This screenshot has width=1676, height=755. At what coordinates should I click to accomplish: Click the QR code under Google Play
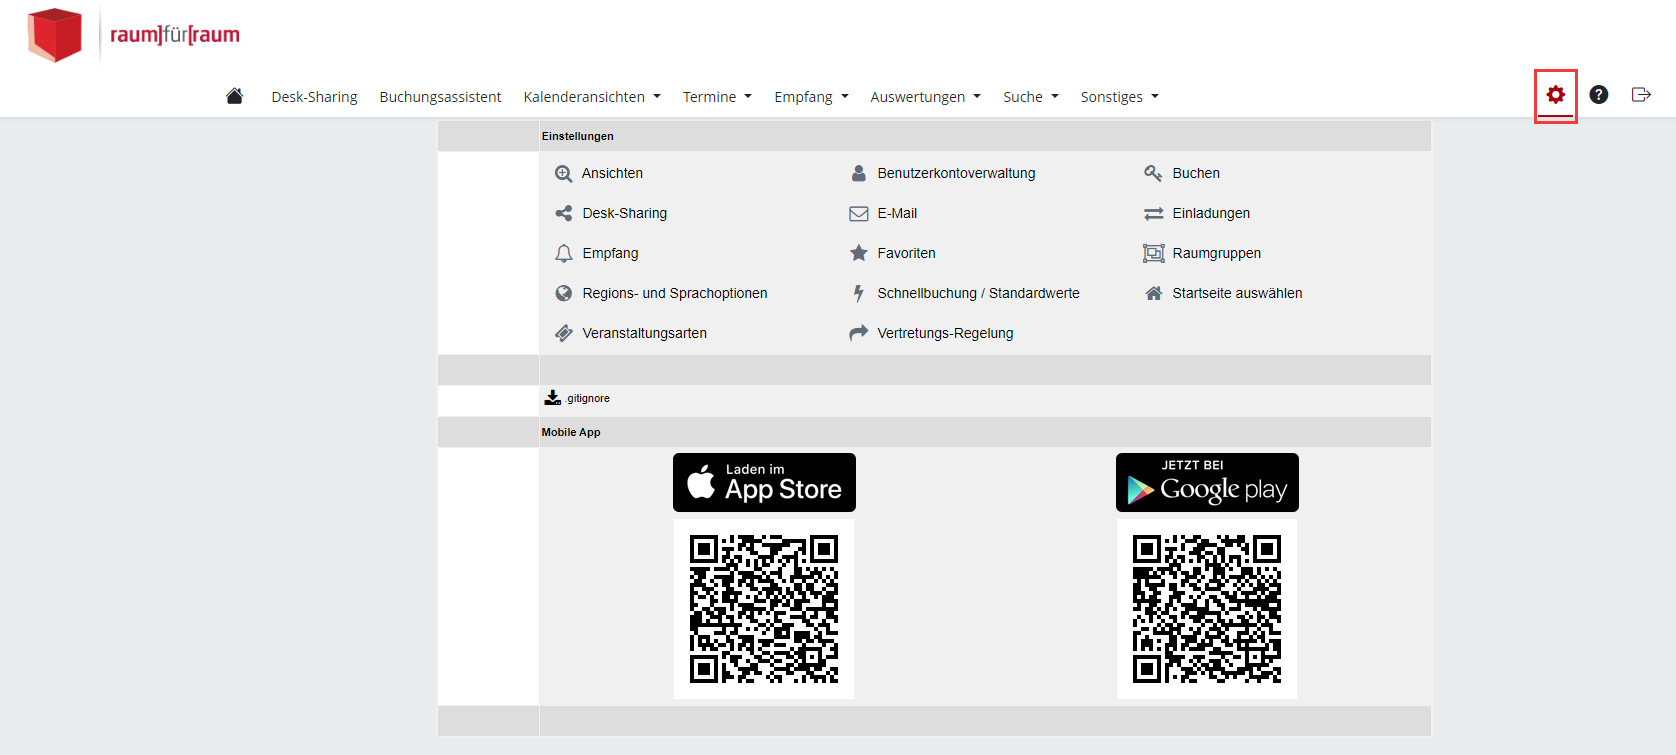click(x=1207, y=608)
